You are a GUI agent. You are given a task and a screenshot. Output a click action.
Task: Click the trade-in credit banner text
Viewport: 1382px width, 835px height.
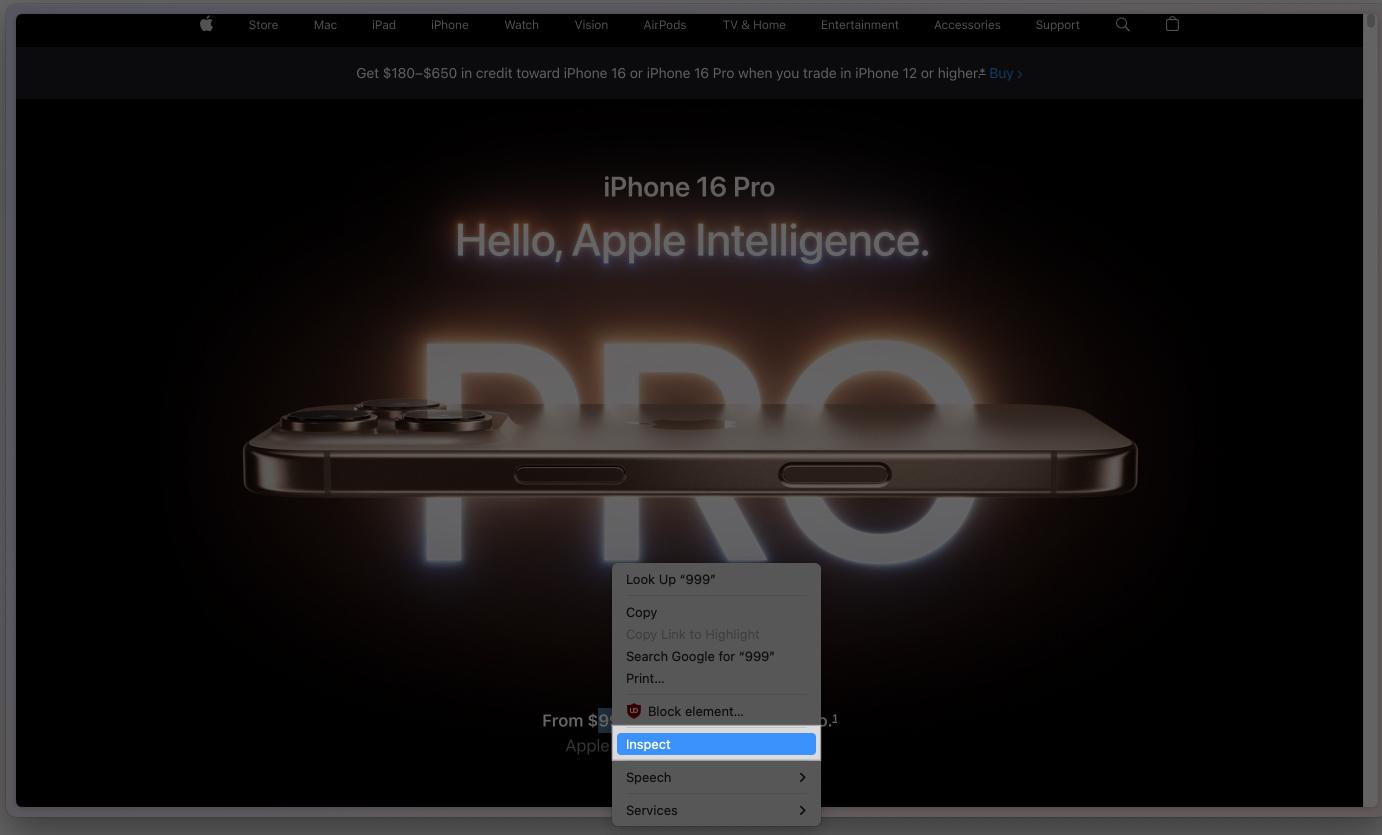click(670, 73)
